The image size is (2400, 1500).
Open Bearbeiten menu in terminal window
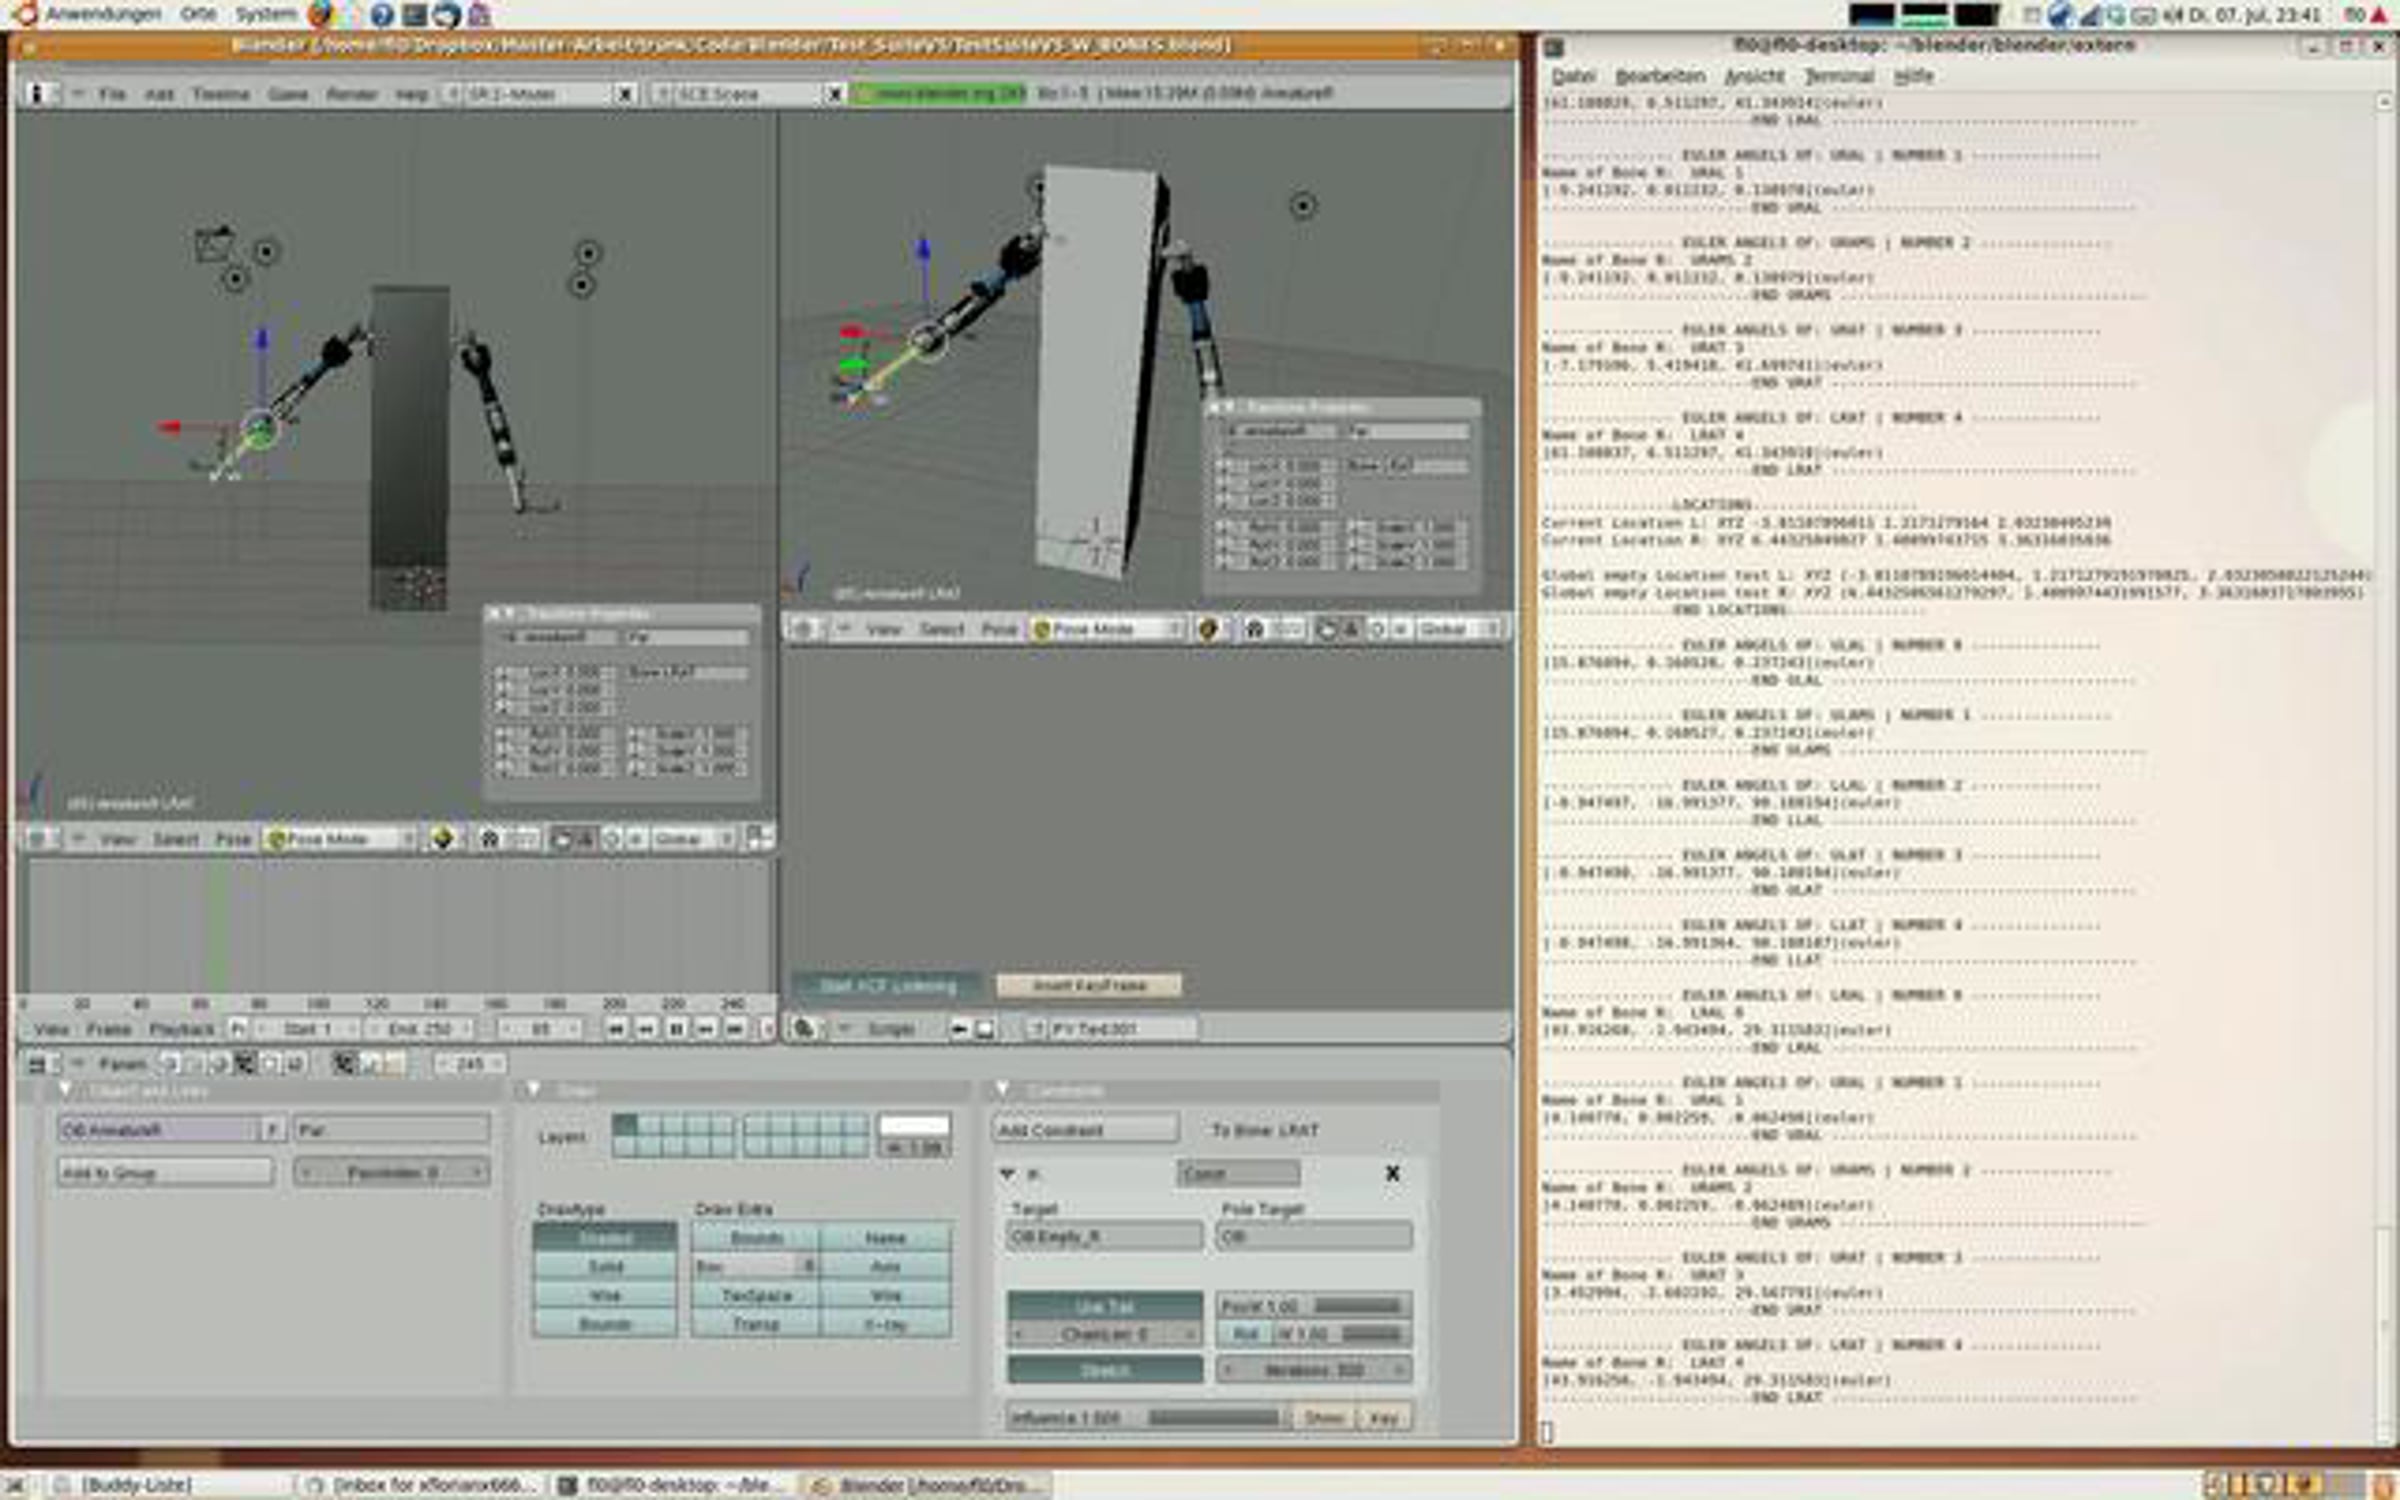1660,76
